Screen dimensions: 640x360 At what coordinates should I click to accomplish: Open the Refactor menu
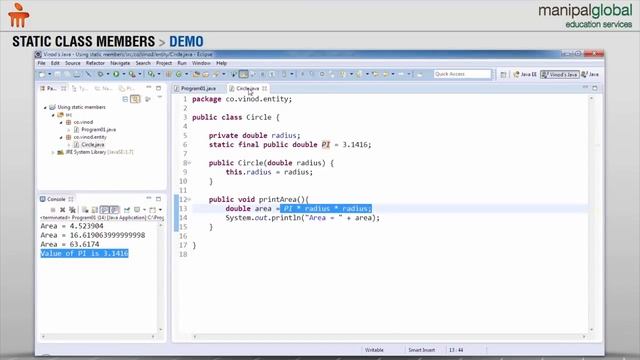pos(95,63)
